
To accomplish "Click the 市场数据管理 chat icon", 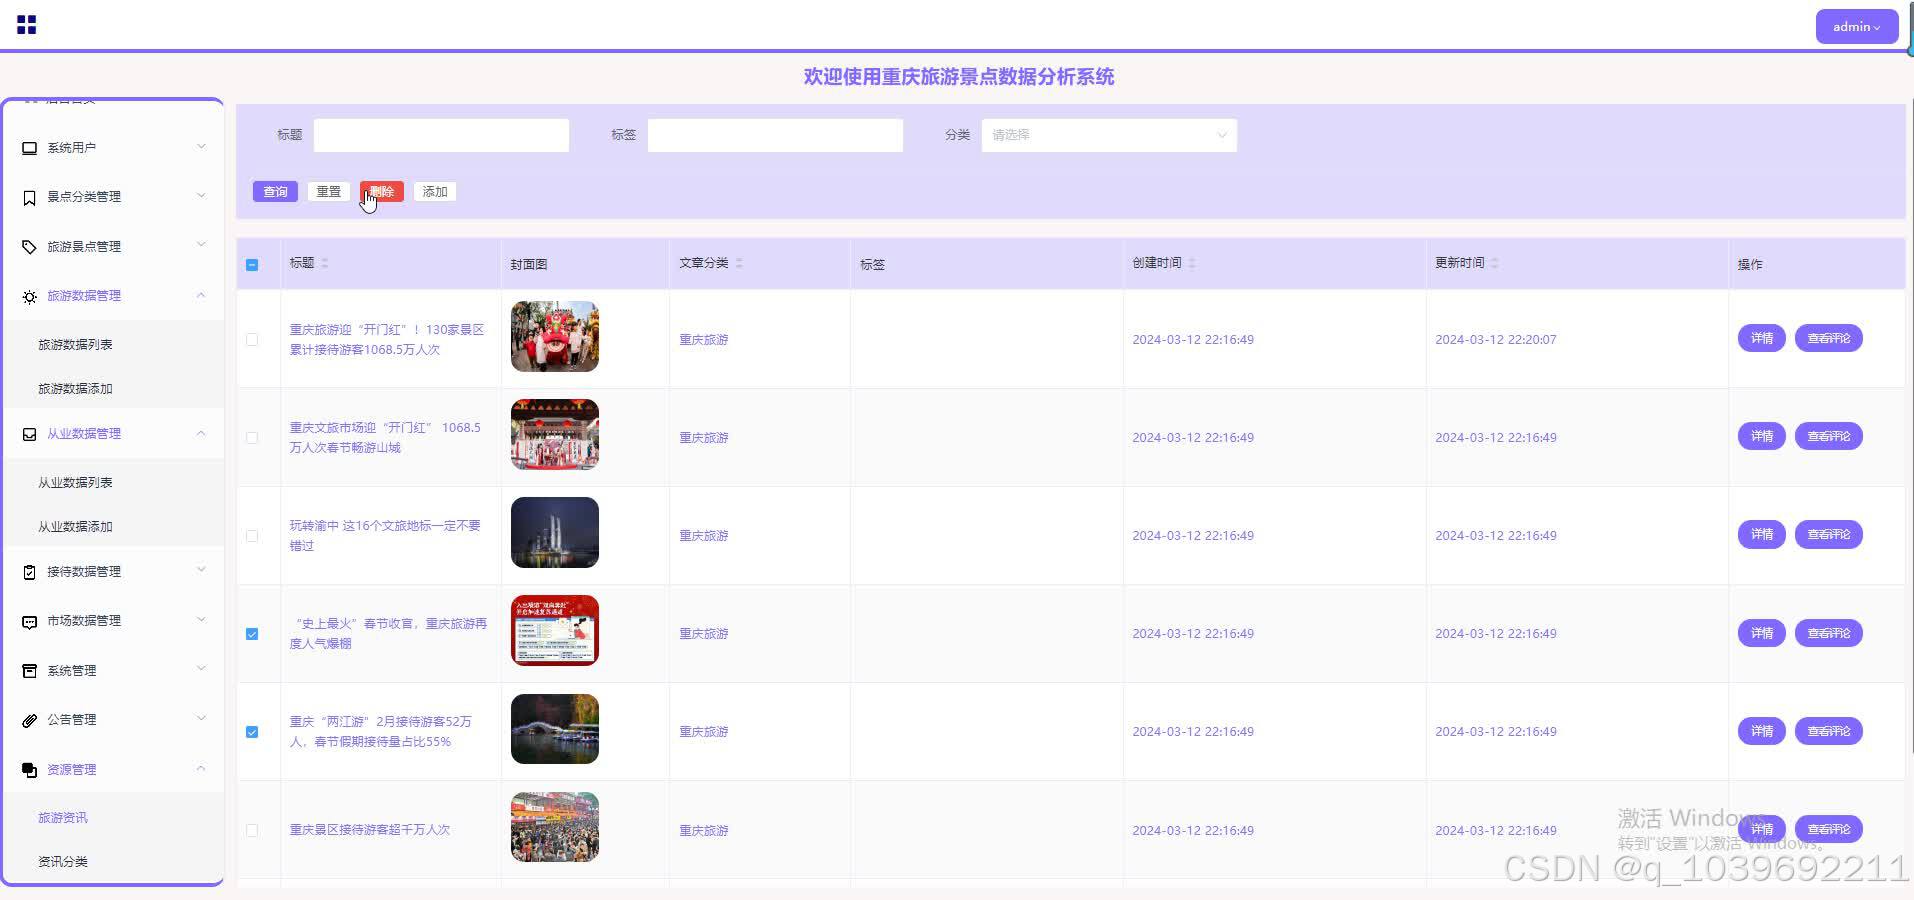I will (29, 621).
